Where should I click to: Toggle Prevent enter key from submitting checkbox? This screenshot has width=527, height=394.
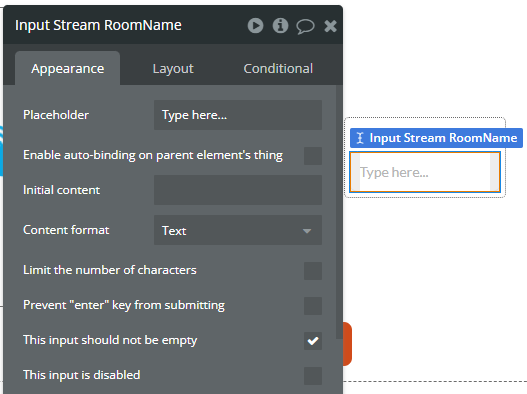(313, 306)
